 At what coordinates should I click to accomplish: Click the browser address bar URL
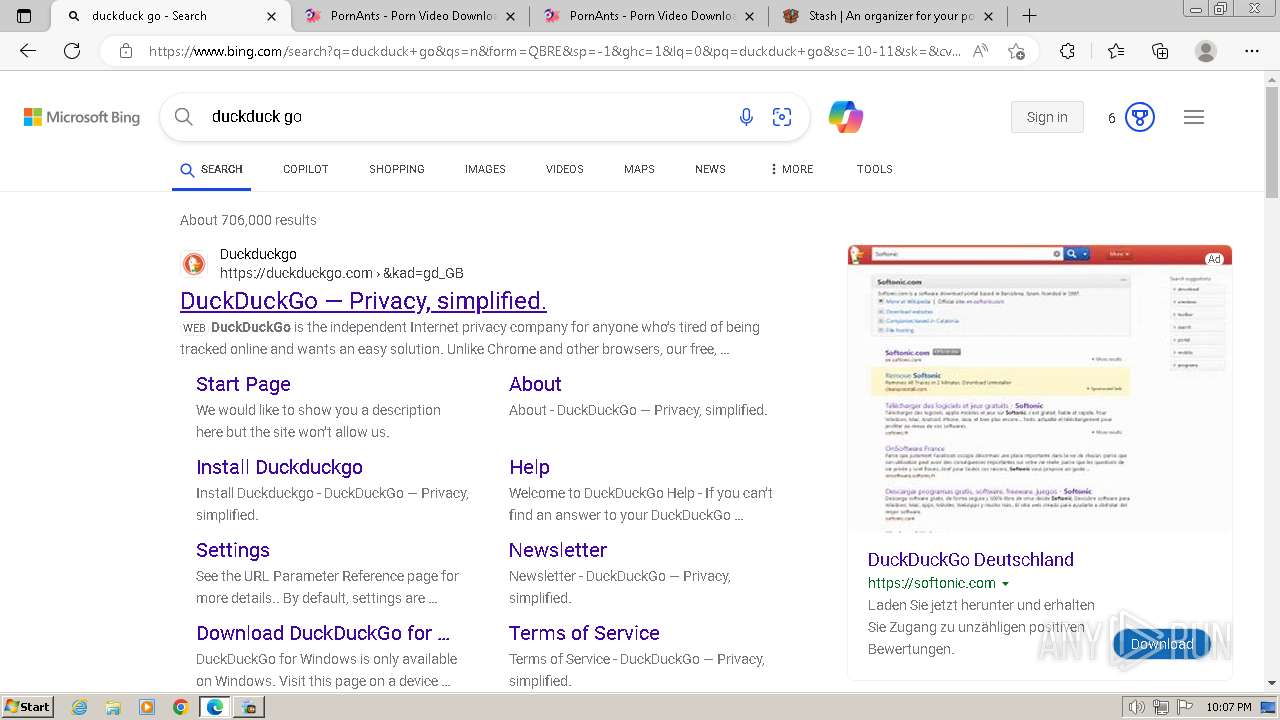[x=555, y=51]
